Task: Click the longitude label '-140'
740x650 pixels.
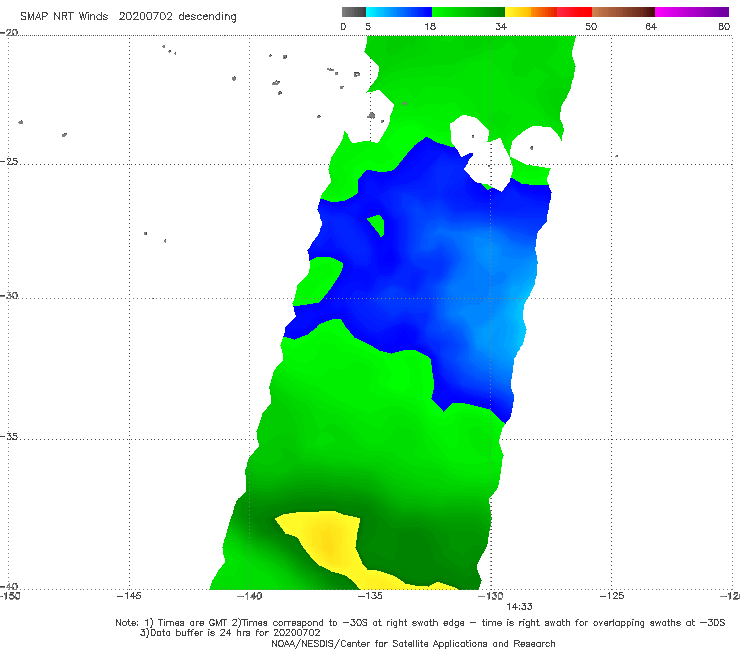Action: pos(249,596)
